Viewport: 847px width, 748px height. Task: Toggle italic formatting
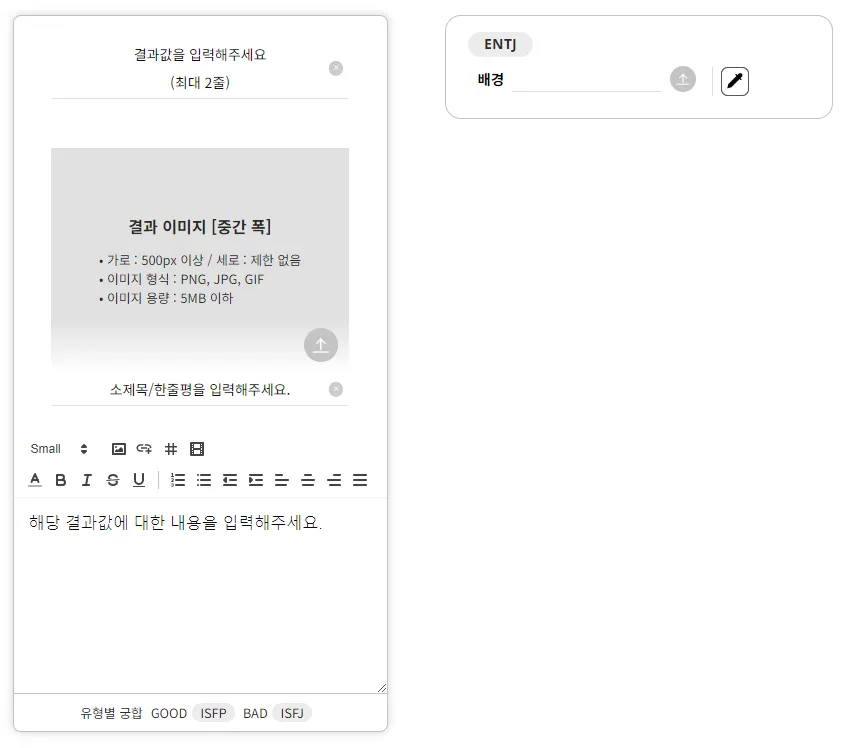coord(86,480)
